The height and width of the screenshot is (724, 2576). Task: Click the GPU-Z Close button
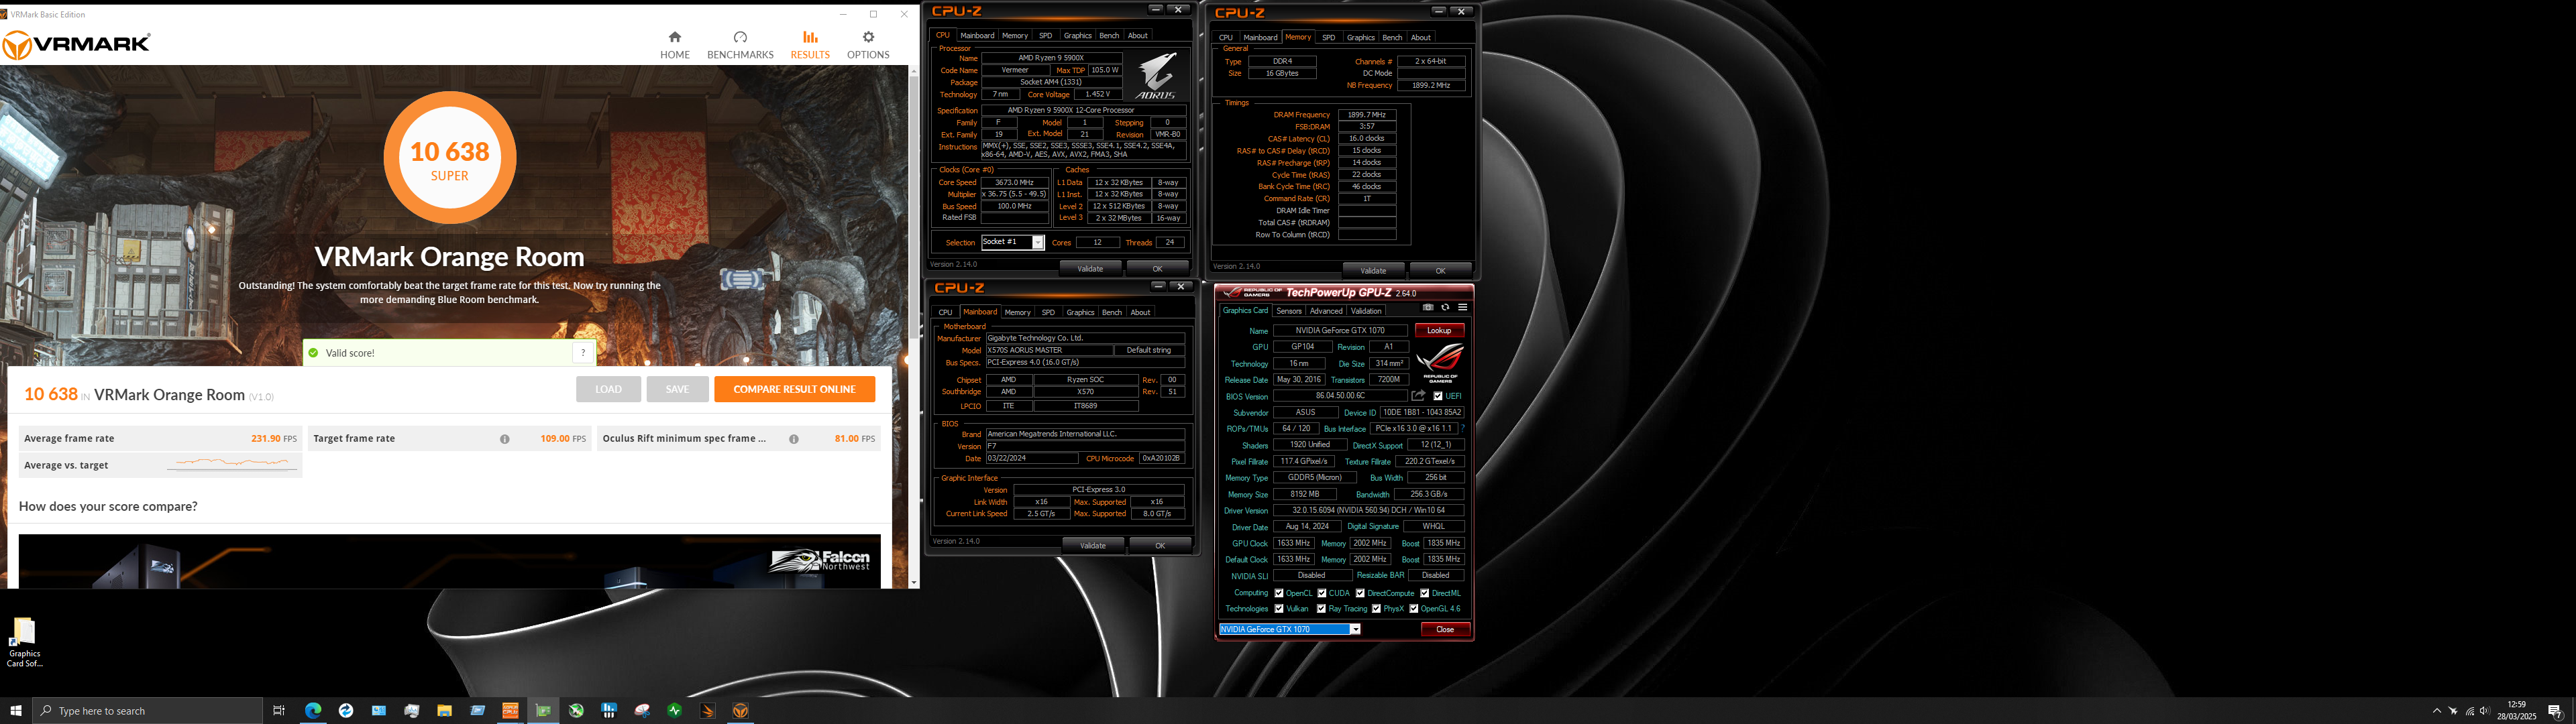(1445, 629)
